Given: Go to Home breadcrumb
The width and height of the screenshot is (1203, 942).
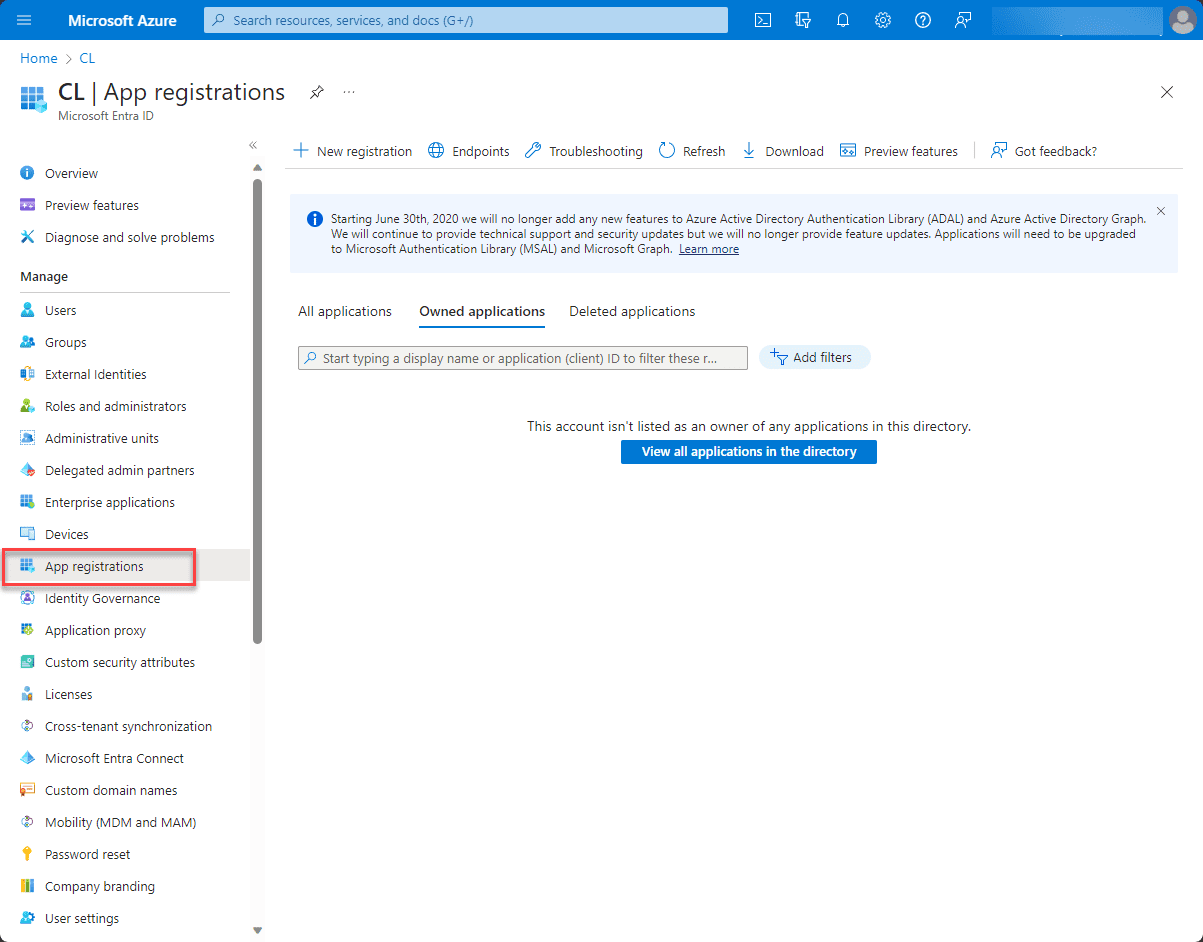Looking at the screenshot, I should click(39, 58).
